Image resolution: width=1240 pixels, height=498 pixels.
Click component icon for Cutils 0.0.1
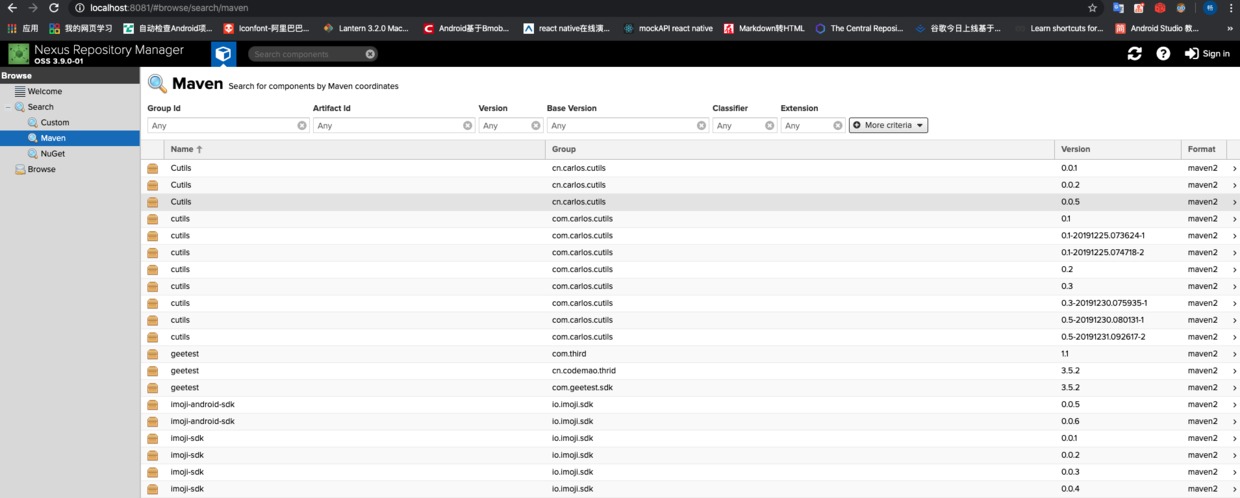click(153, 168)
